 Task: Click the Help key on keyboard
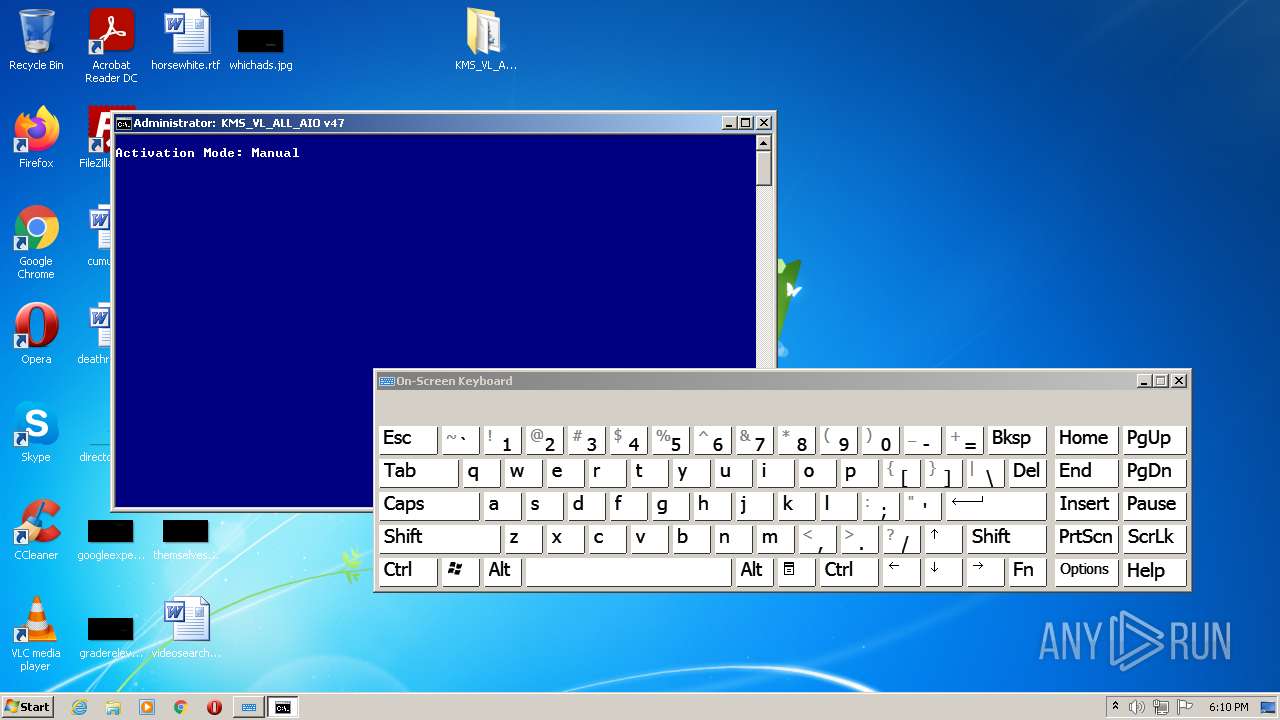pos(1155,570)
